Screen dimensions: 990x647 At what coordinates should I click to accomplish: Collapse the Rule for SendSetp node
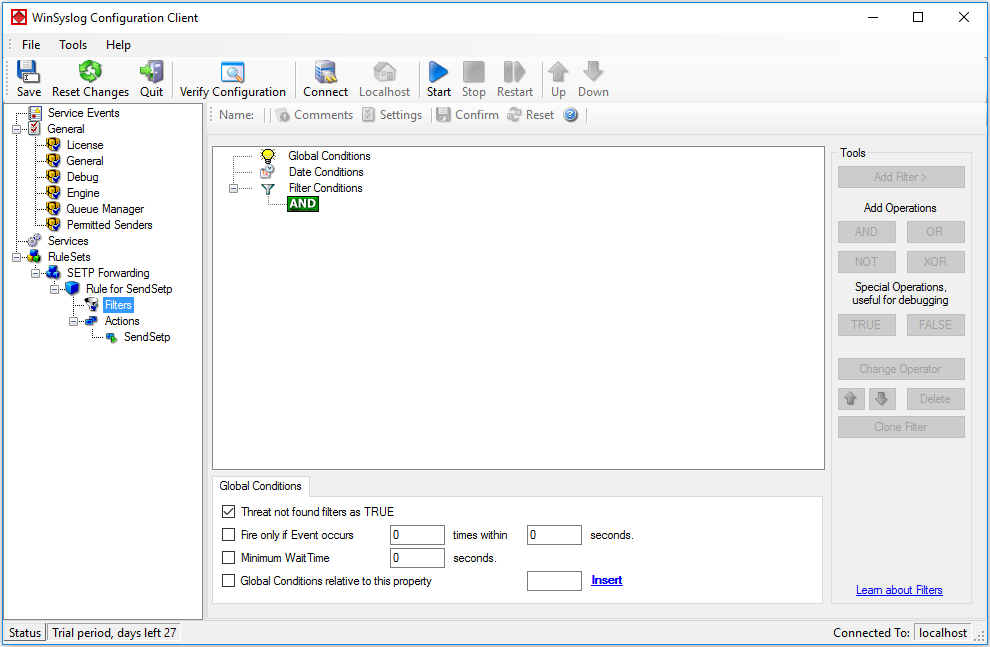pyautogui.click(x=54, y=289)
